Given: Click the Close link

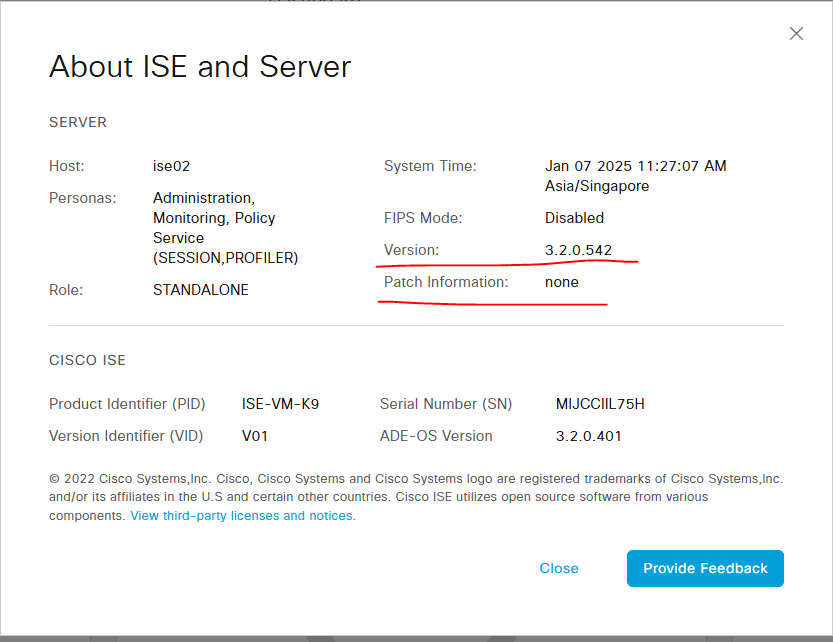Looking at the screenshot, I should (559, 568).
